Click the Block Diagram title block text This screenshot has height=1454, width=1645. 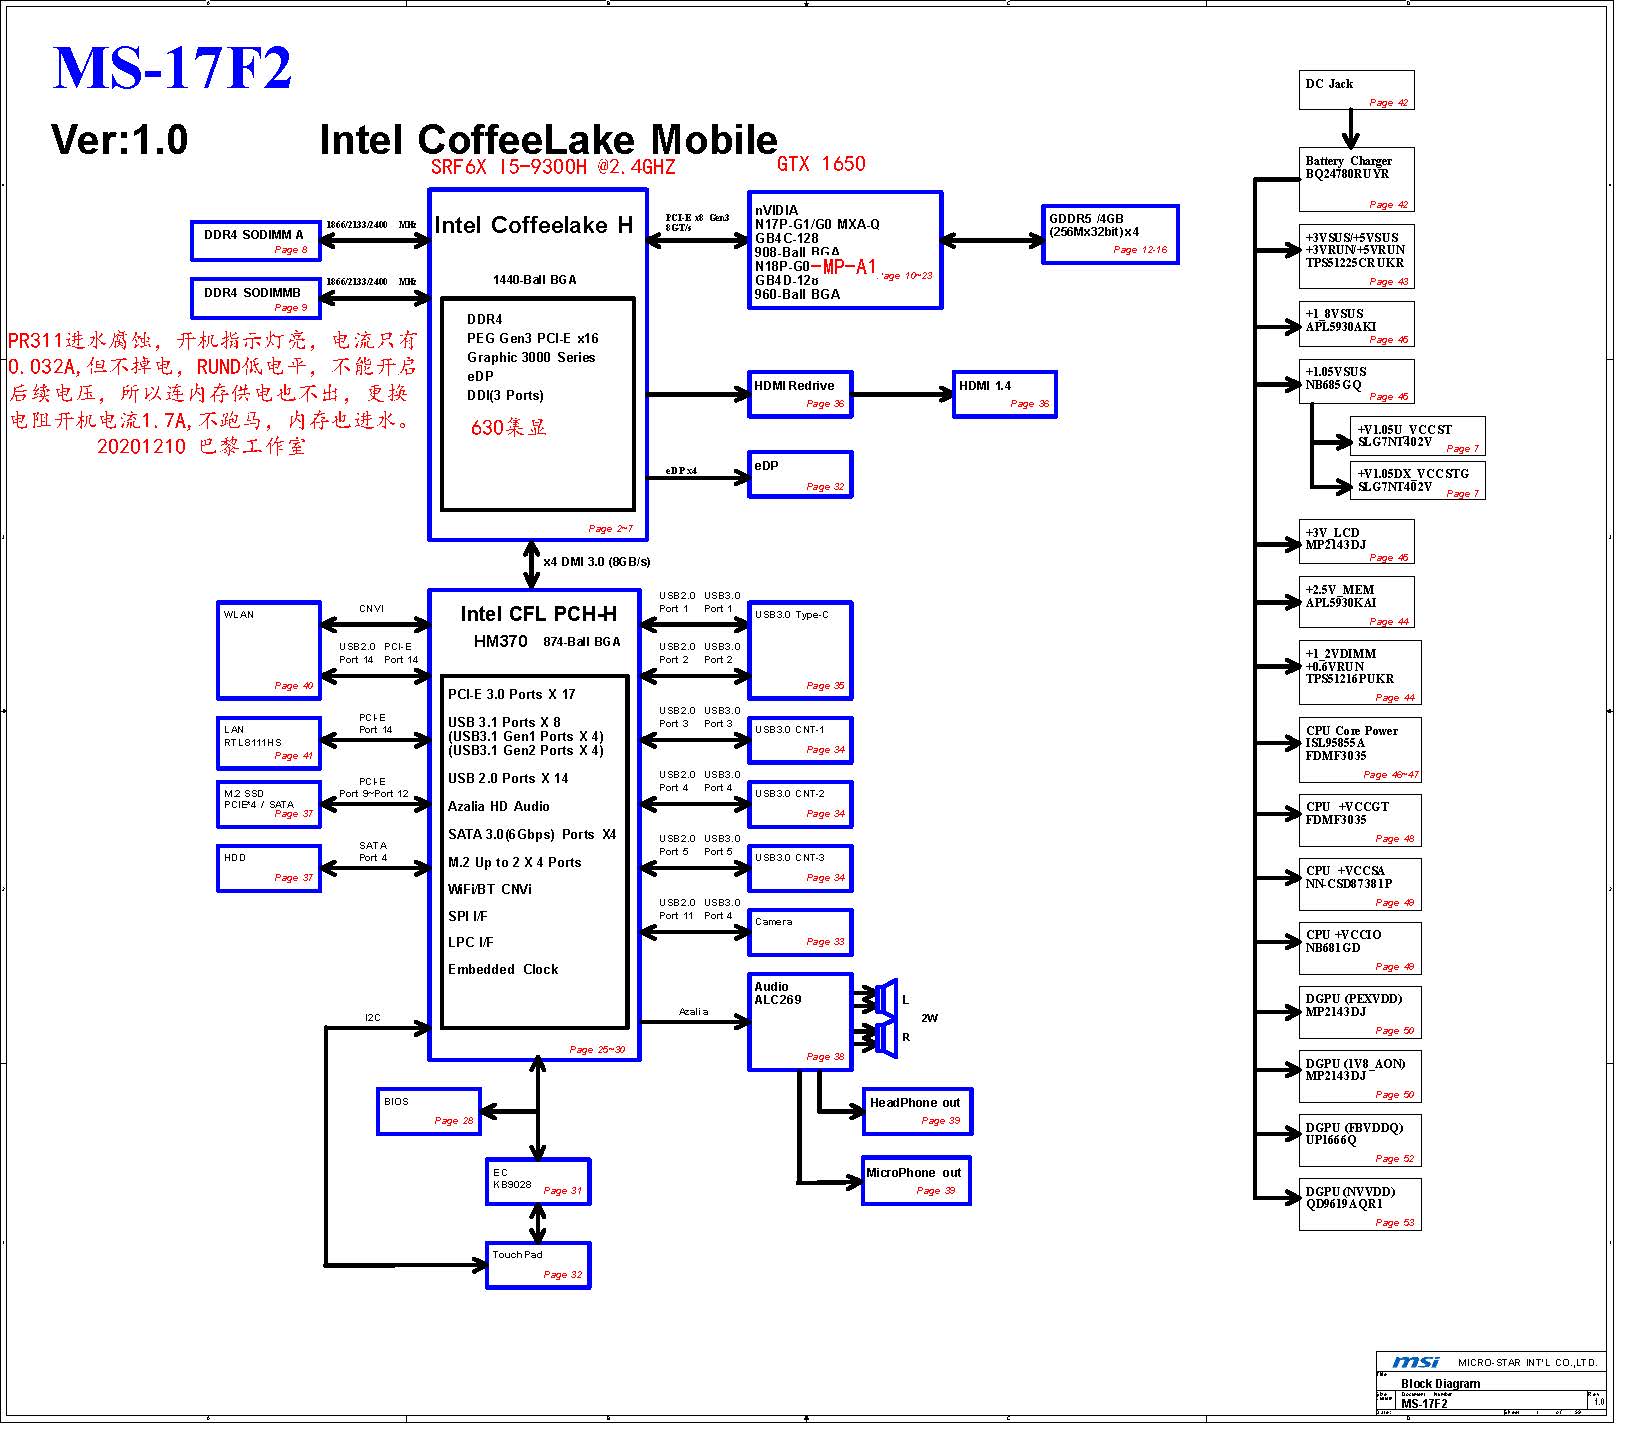1440,1384
